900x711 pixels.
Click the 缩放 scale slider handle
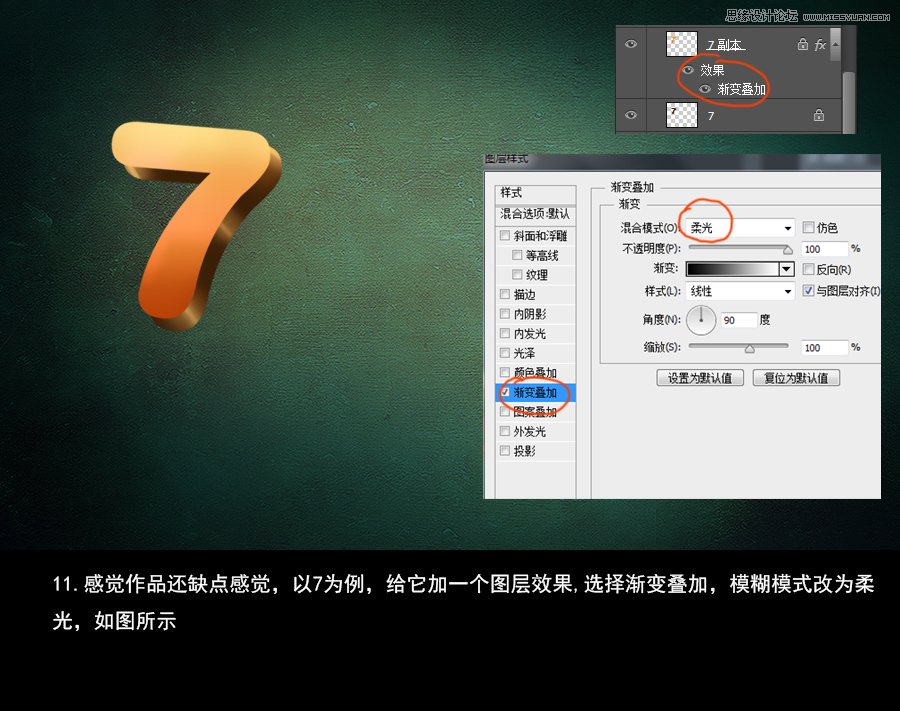[750, 348]
